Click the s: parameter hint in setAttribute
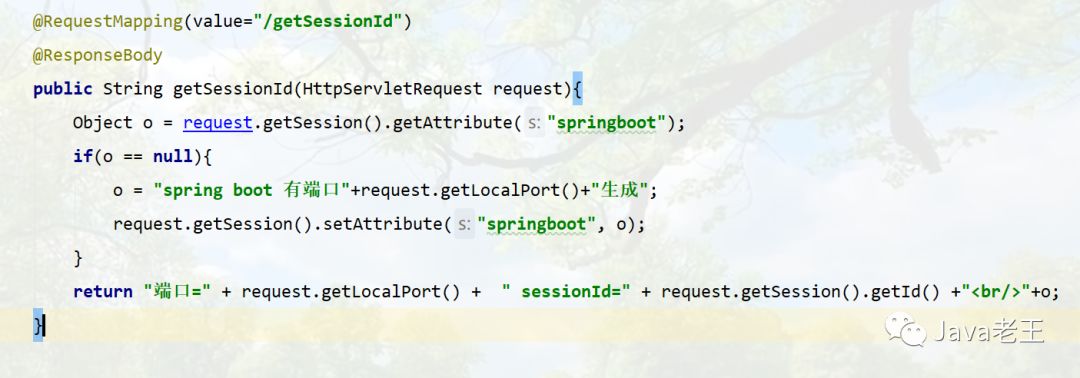The height and width of the screenshot is (378, 1080). [x=464, y=224]
